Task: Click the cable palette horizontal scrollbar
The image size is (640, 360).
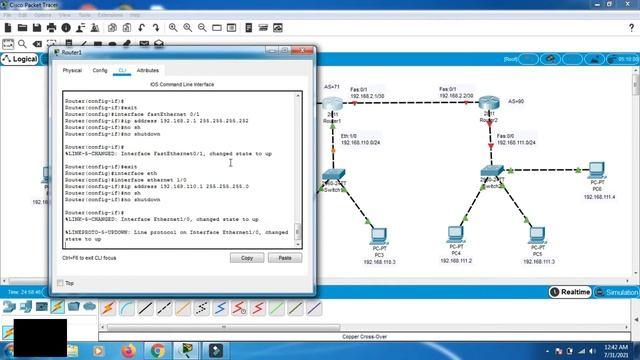Action: coord(223,327)
